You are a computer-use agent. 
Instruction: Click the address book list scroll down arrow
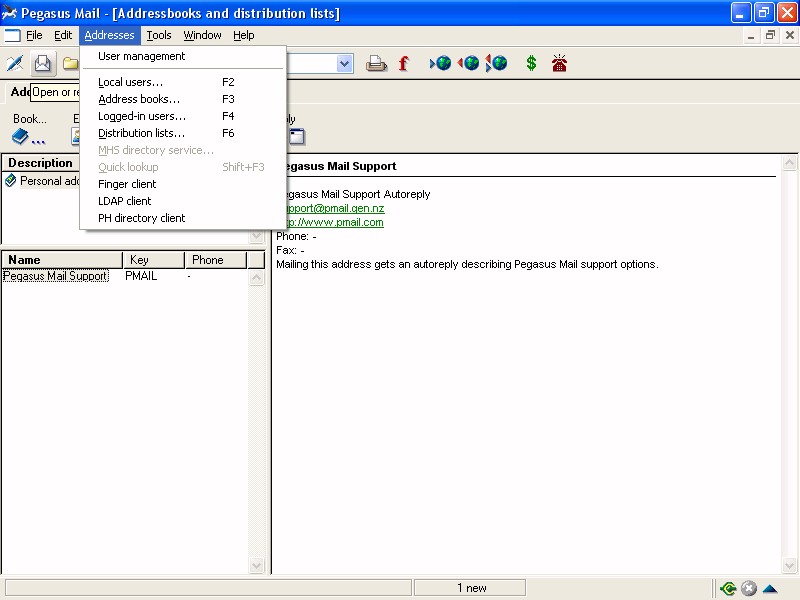point(257,236)
